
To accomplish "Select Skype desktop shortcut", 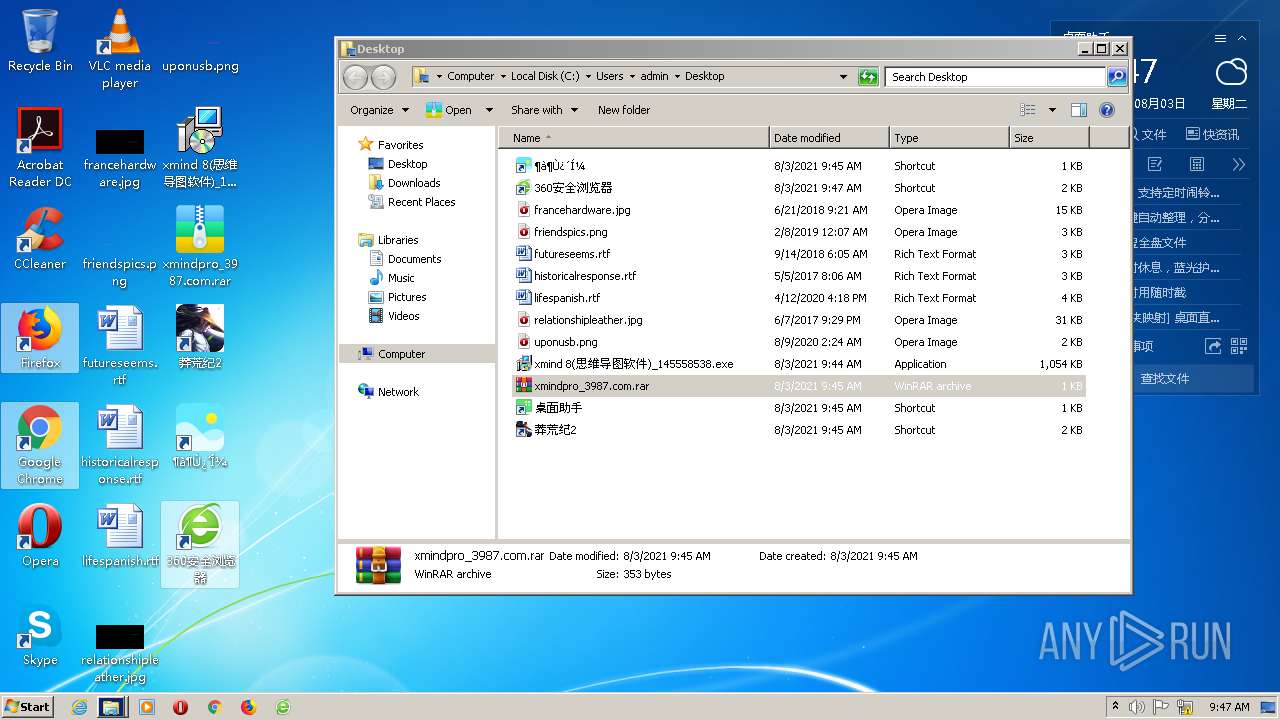I will (40, 636).
